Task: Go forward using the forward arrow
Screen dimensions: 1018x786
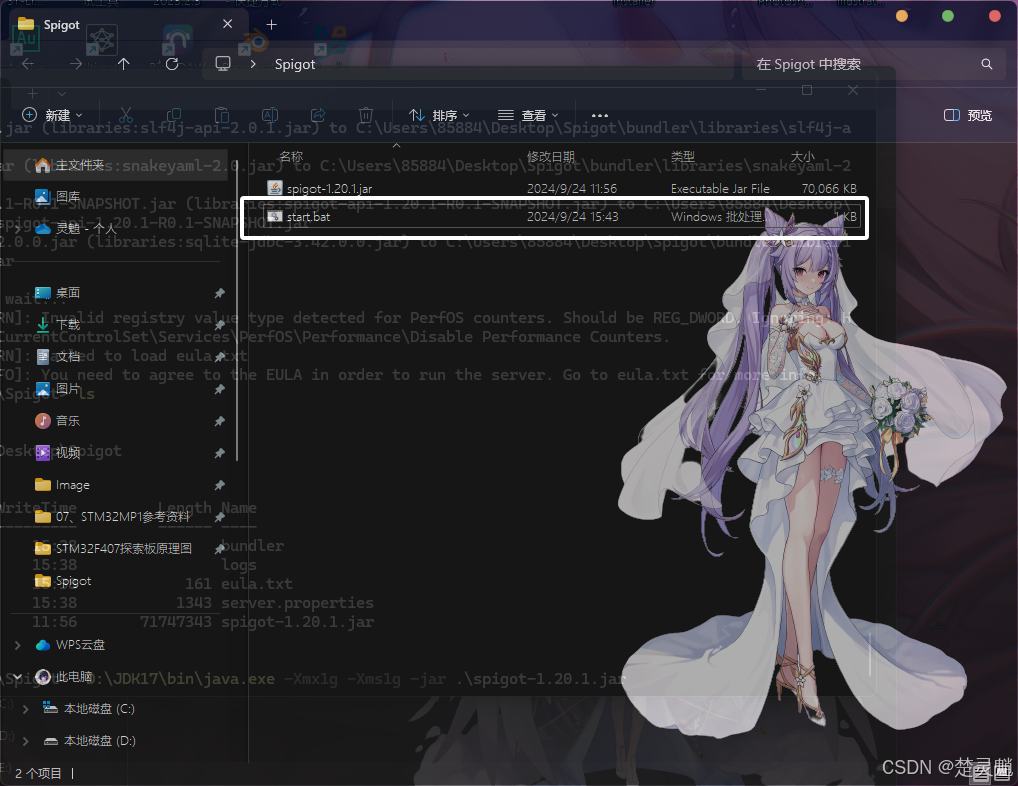Action: pyautogui.click(x=76, y=64)
